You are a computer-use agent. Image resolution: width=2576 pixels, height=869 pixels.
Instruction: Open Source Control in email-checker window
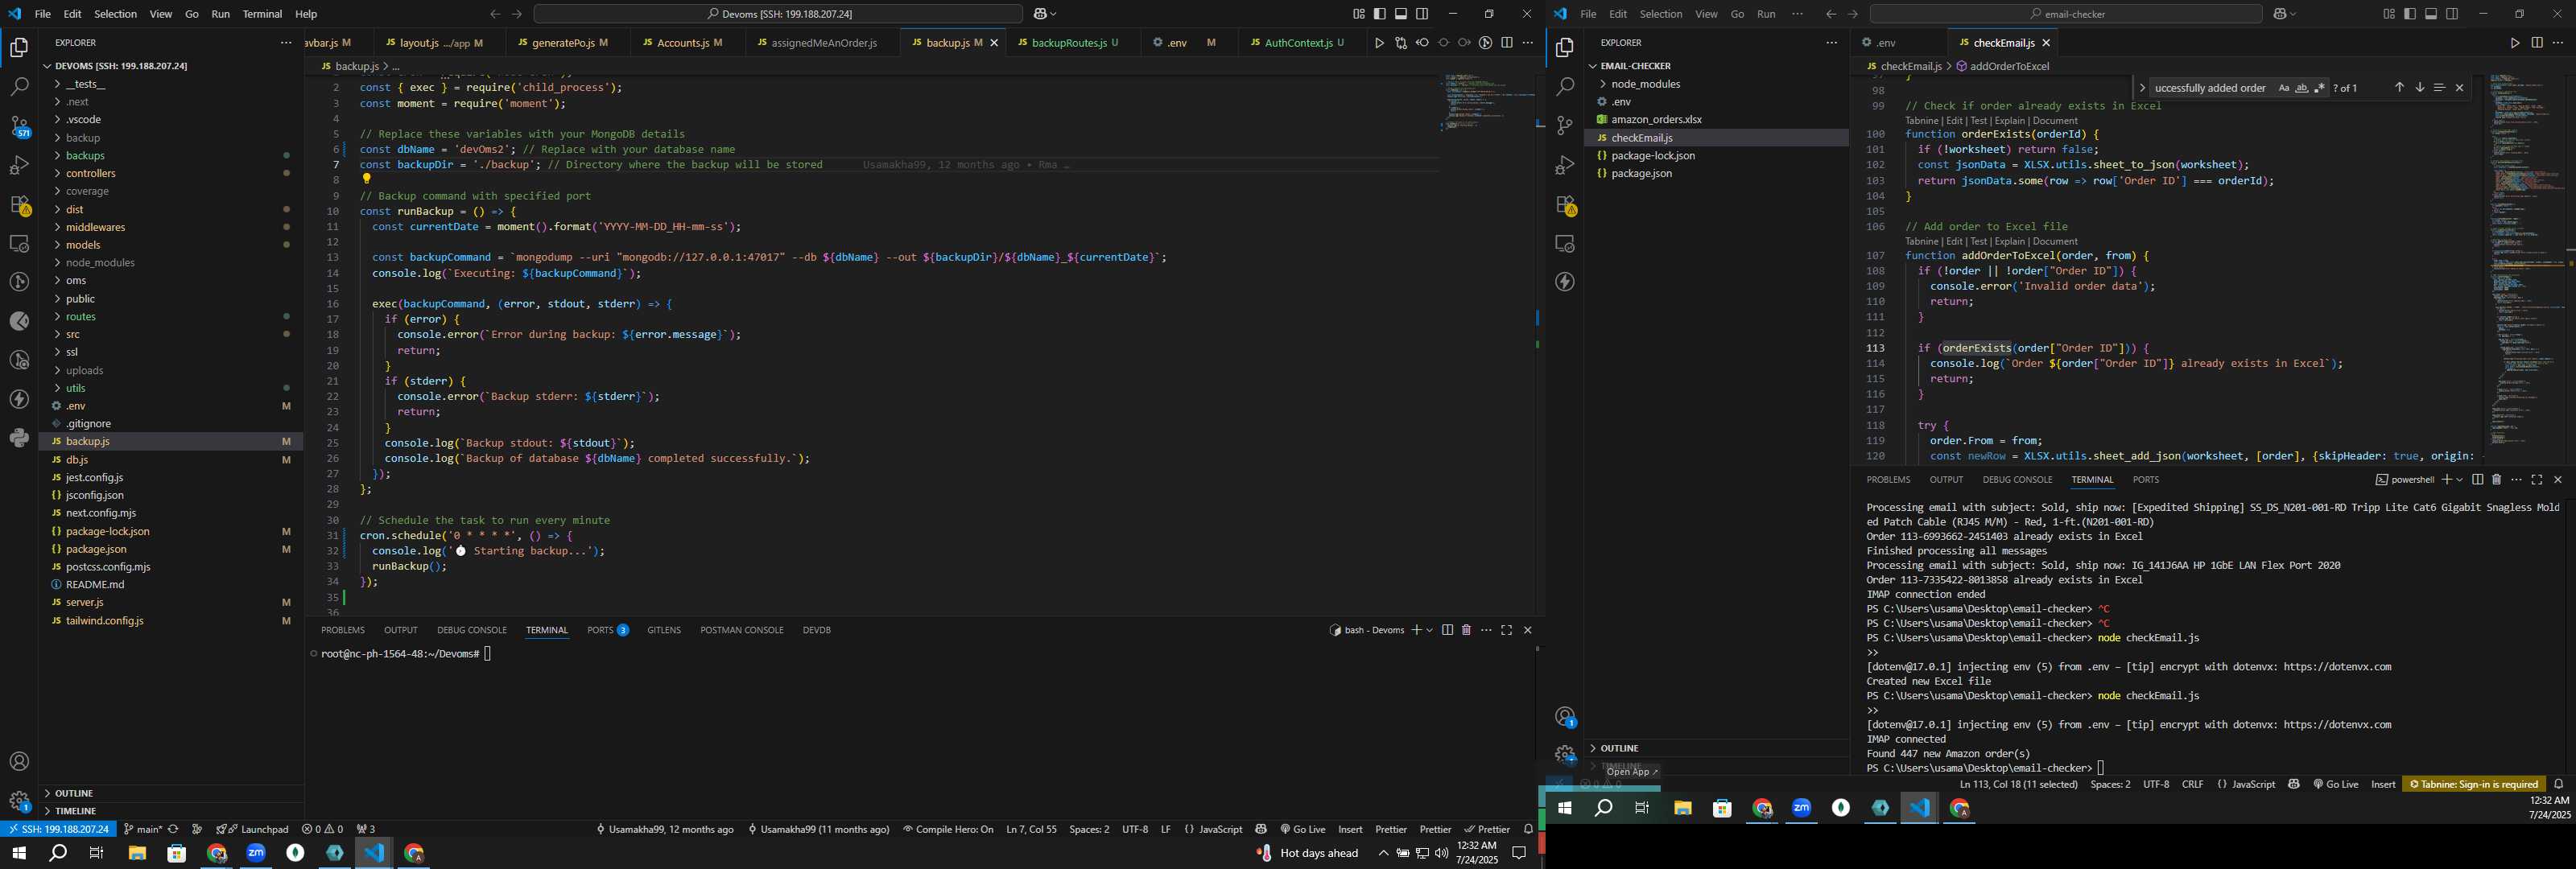coord(1565,126)
